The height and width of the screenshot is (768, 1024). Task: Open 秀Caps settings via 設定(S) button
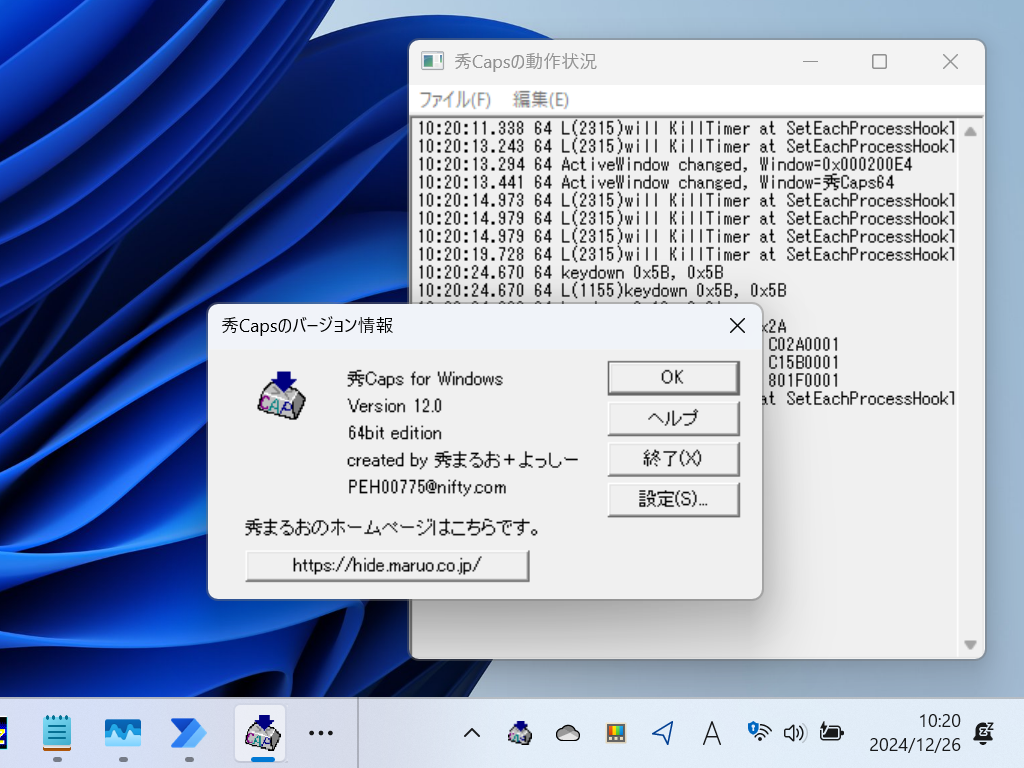pos(673,499)
